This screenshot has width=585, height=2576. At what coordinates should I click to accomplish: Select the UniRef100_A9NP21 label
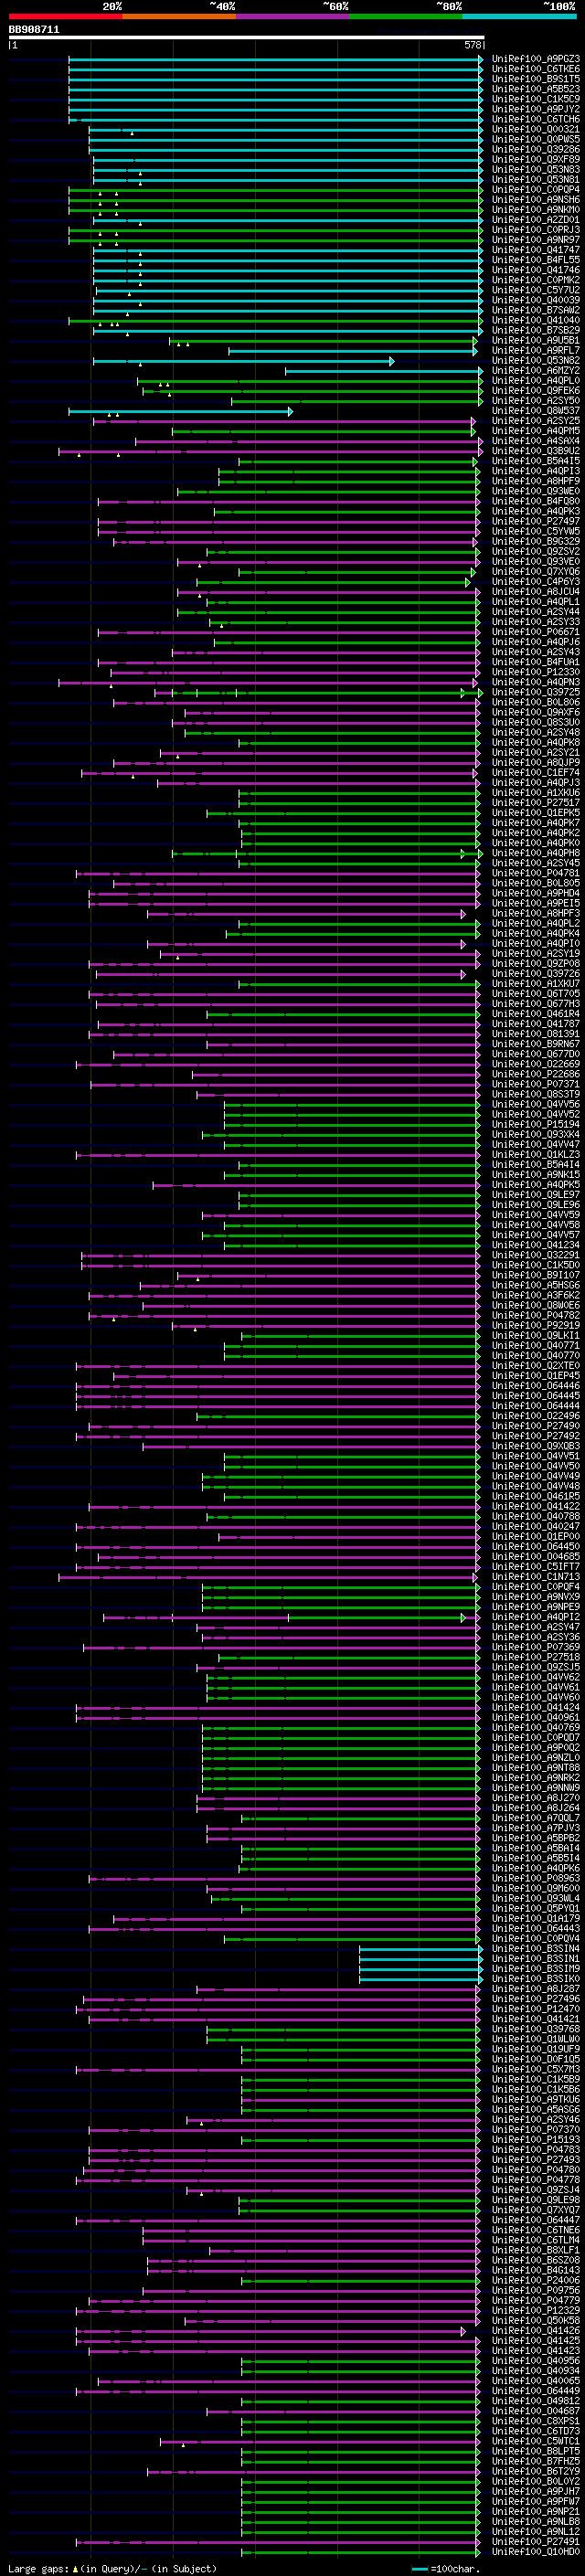[536, 2512]
